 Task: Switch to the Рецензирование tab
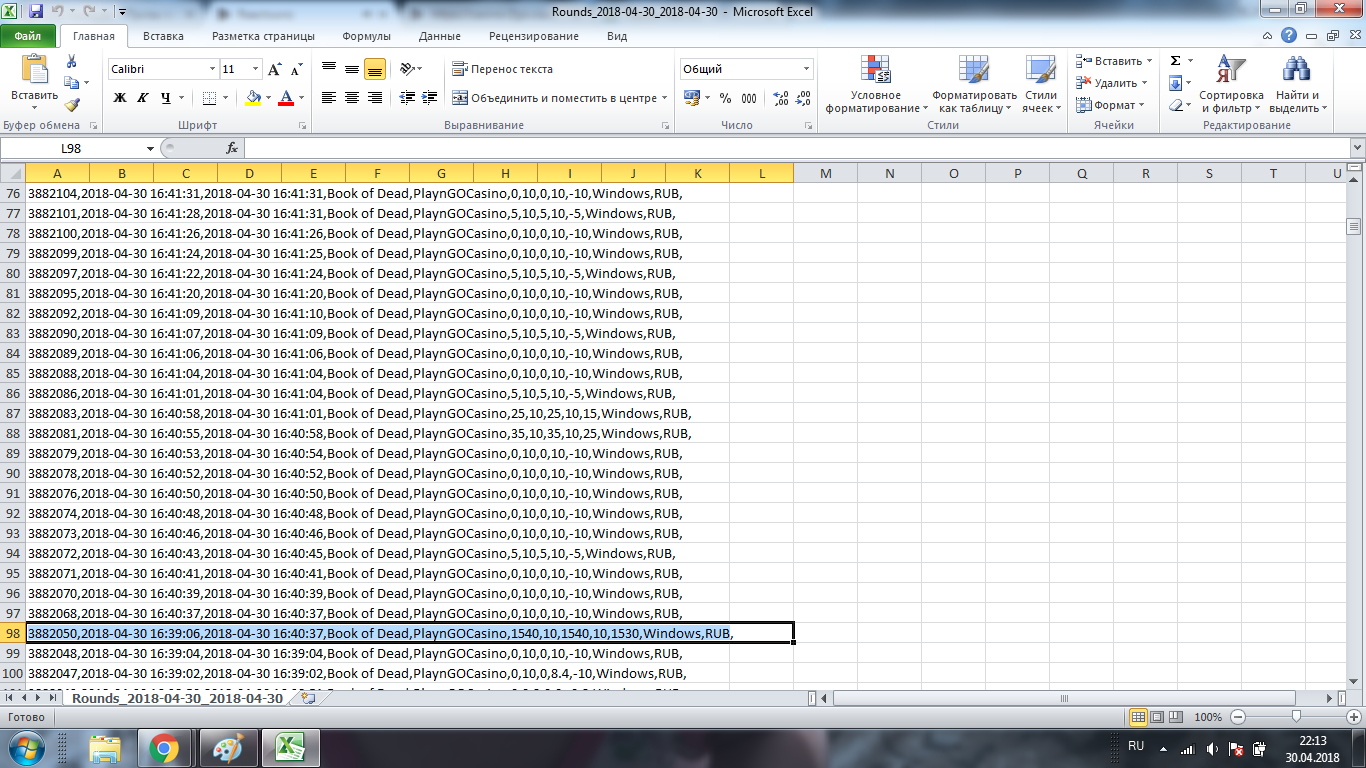534,36
